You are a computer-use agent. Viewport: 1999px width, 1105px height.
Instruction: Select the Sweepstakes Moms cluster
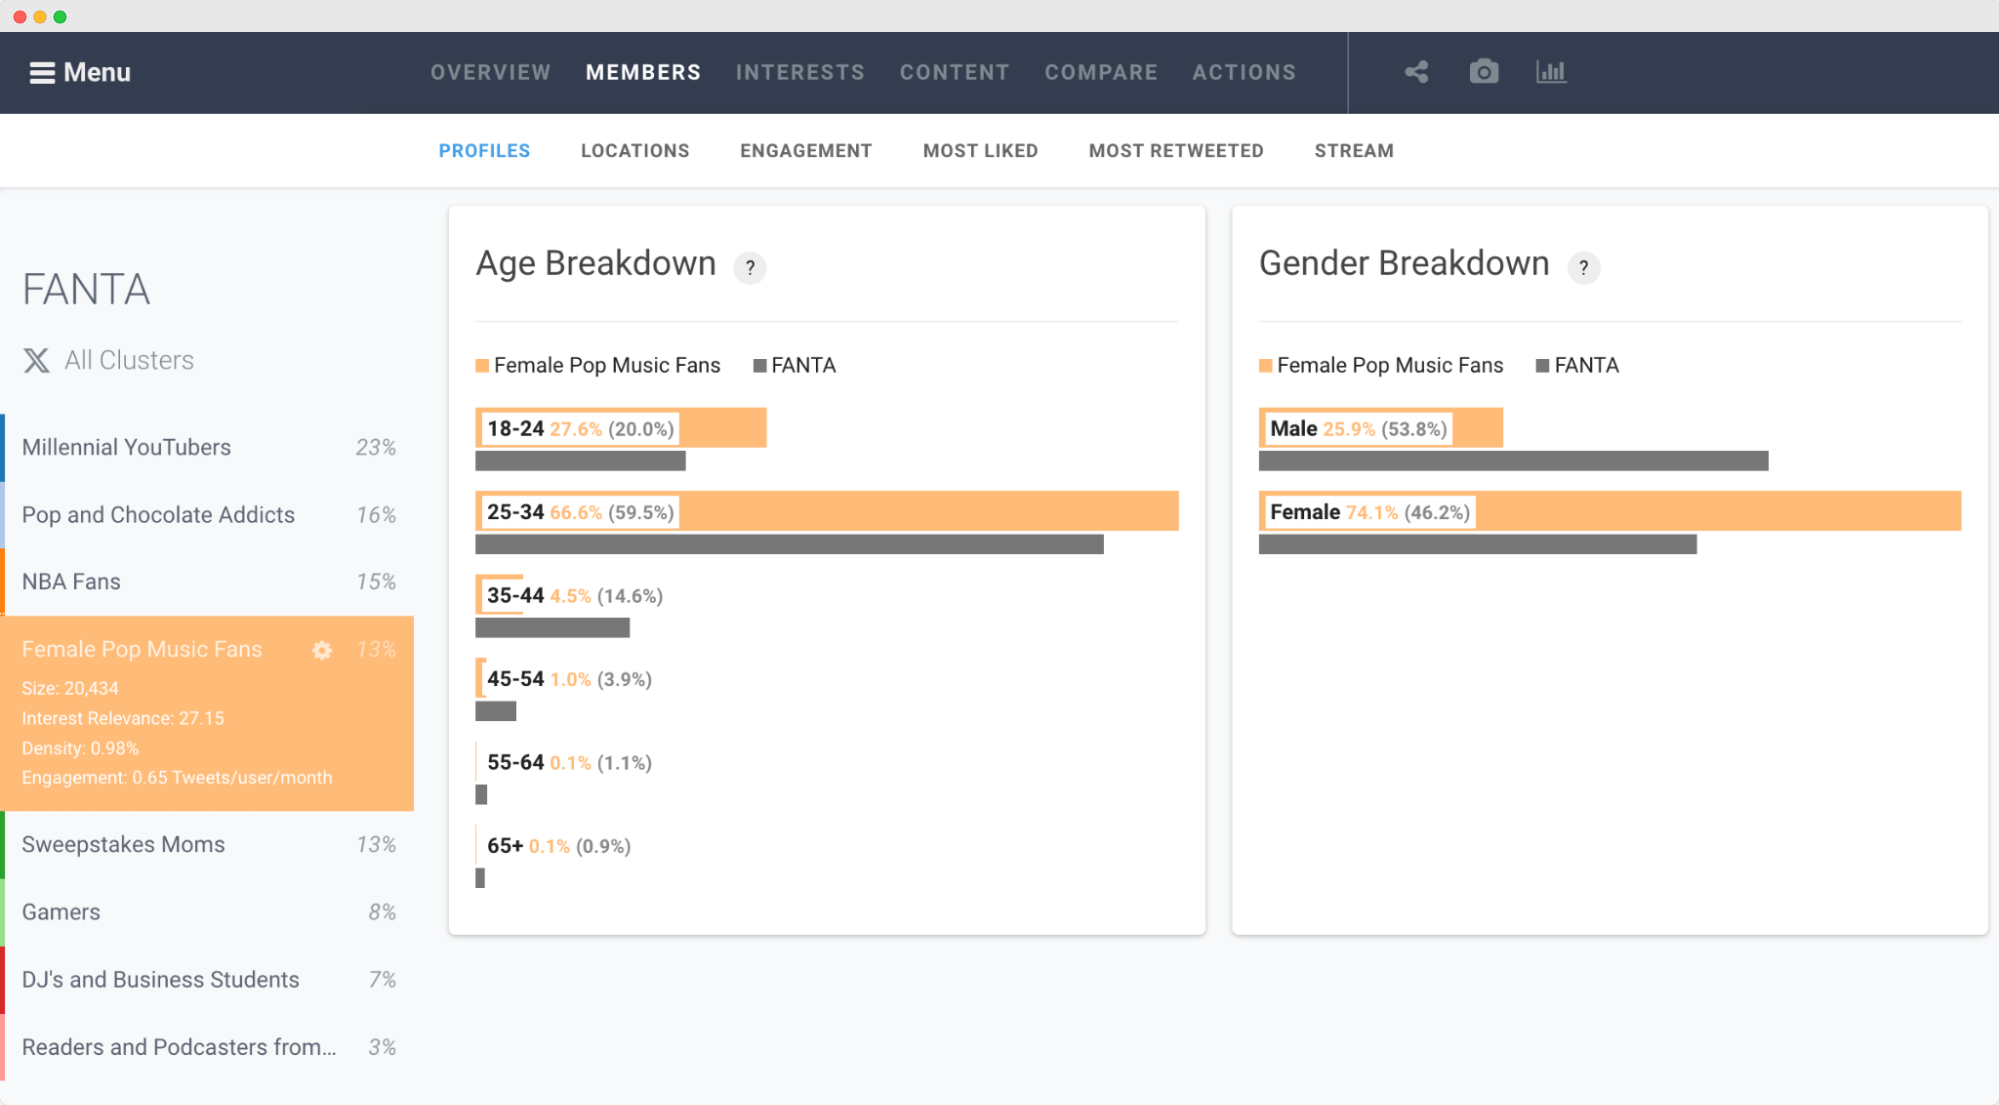pos(207,845)
